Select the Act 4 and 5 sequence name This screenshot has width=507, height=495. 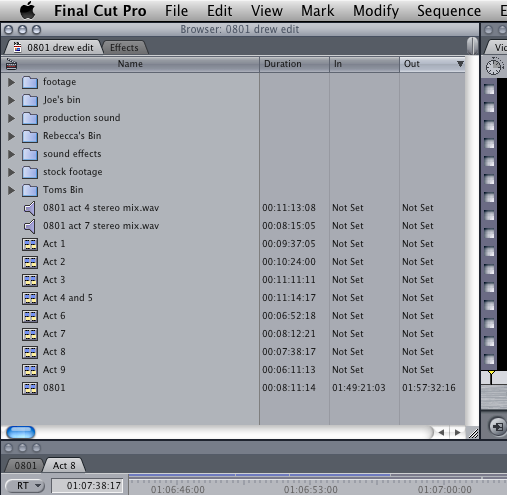coord(68,298)
